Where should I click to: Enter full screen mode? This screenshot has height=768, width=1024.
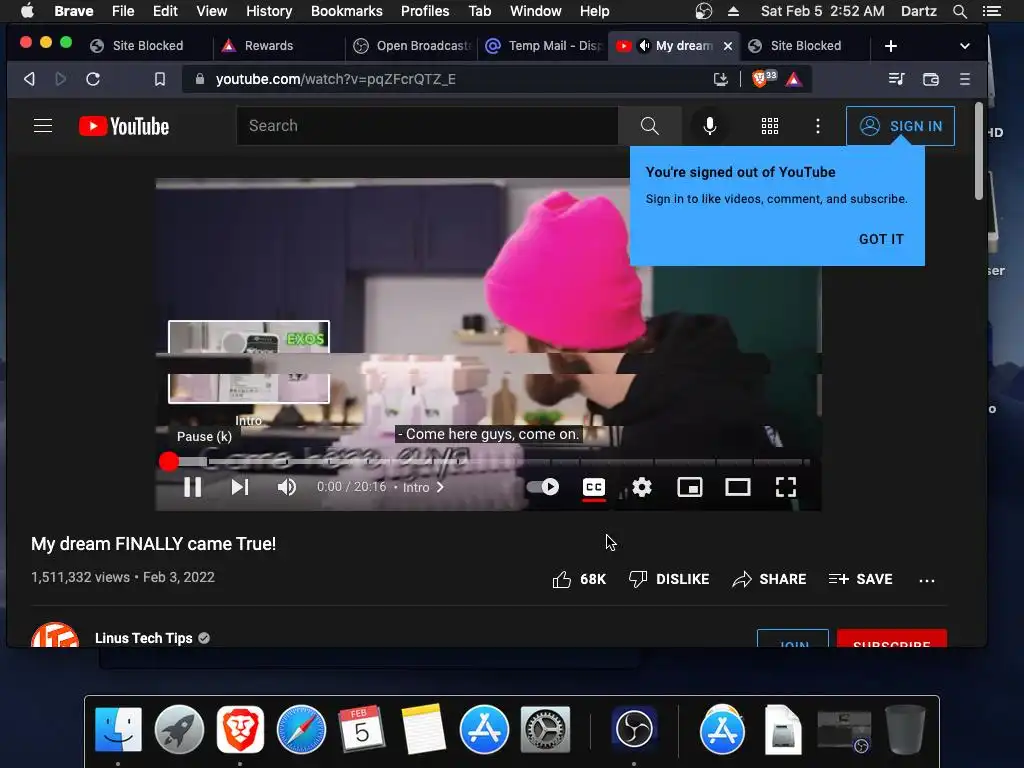[786, 487]
